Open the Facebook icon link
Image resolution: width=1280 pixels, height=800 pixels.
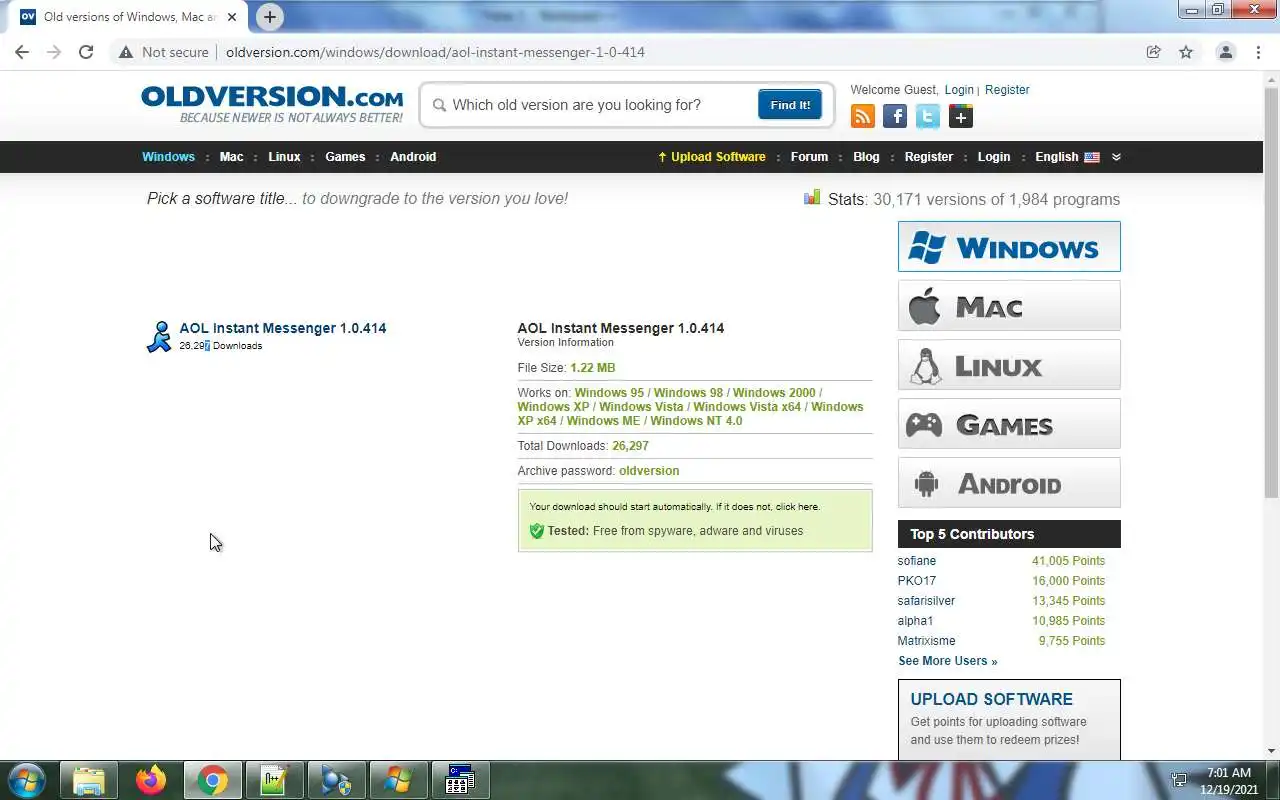pos(895,117)
